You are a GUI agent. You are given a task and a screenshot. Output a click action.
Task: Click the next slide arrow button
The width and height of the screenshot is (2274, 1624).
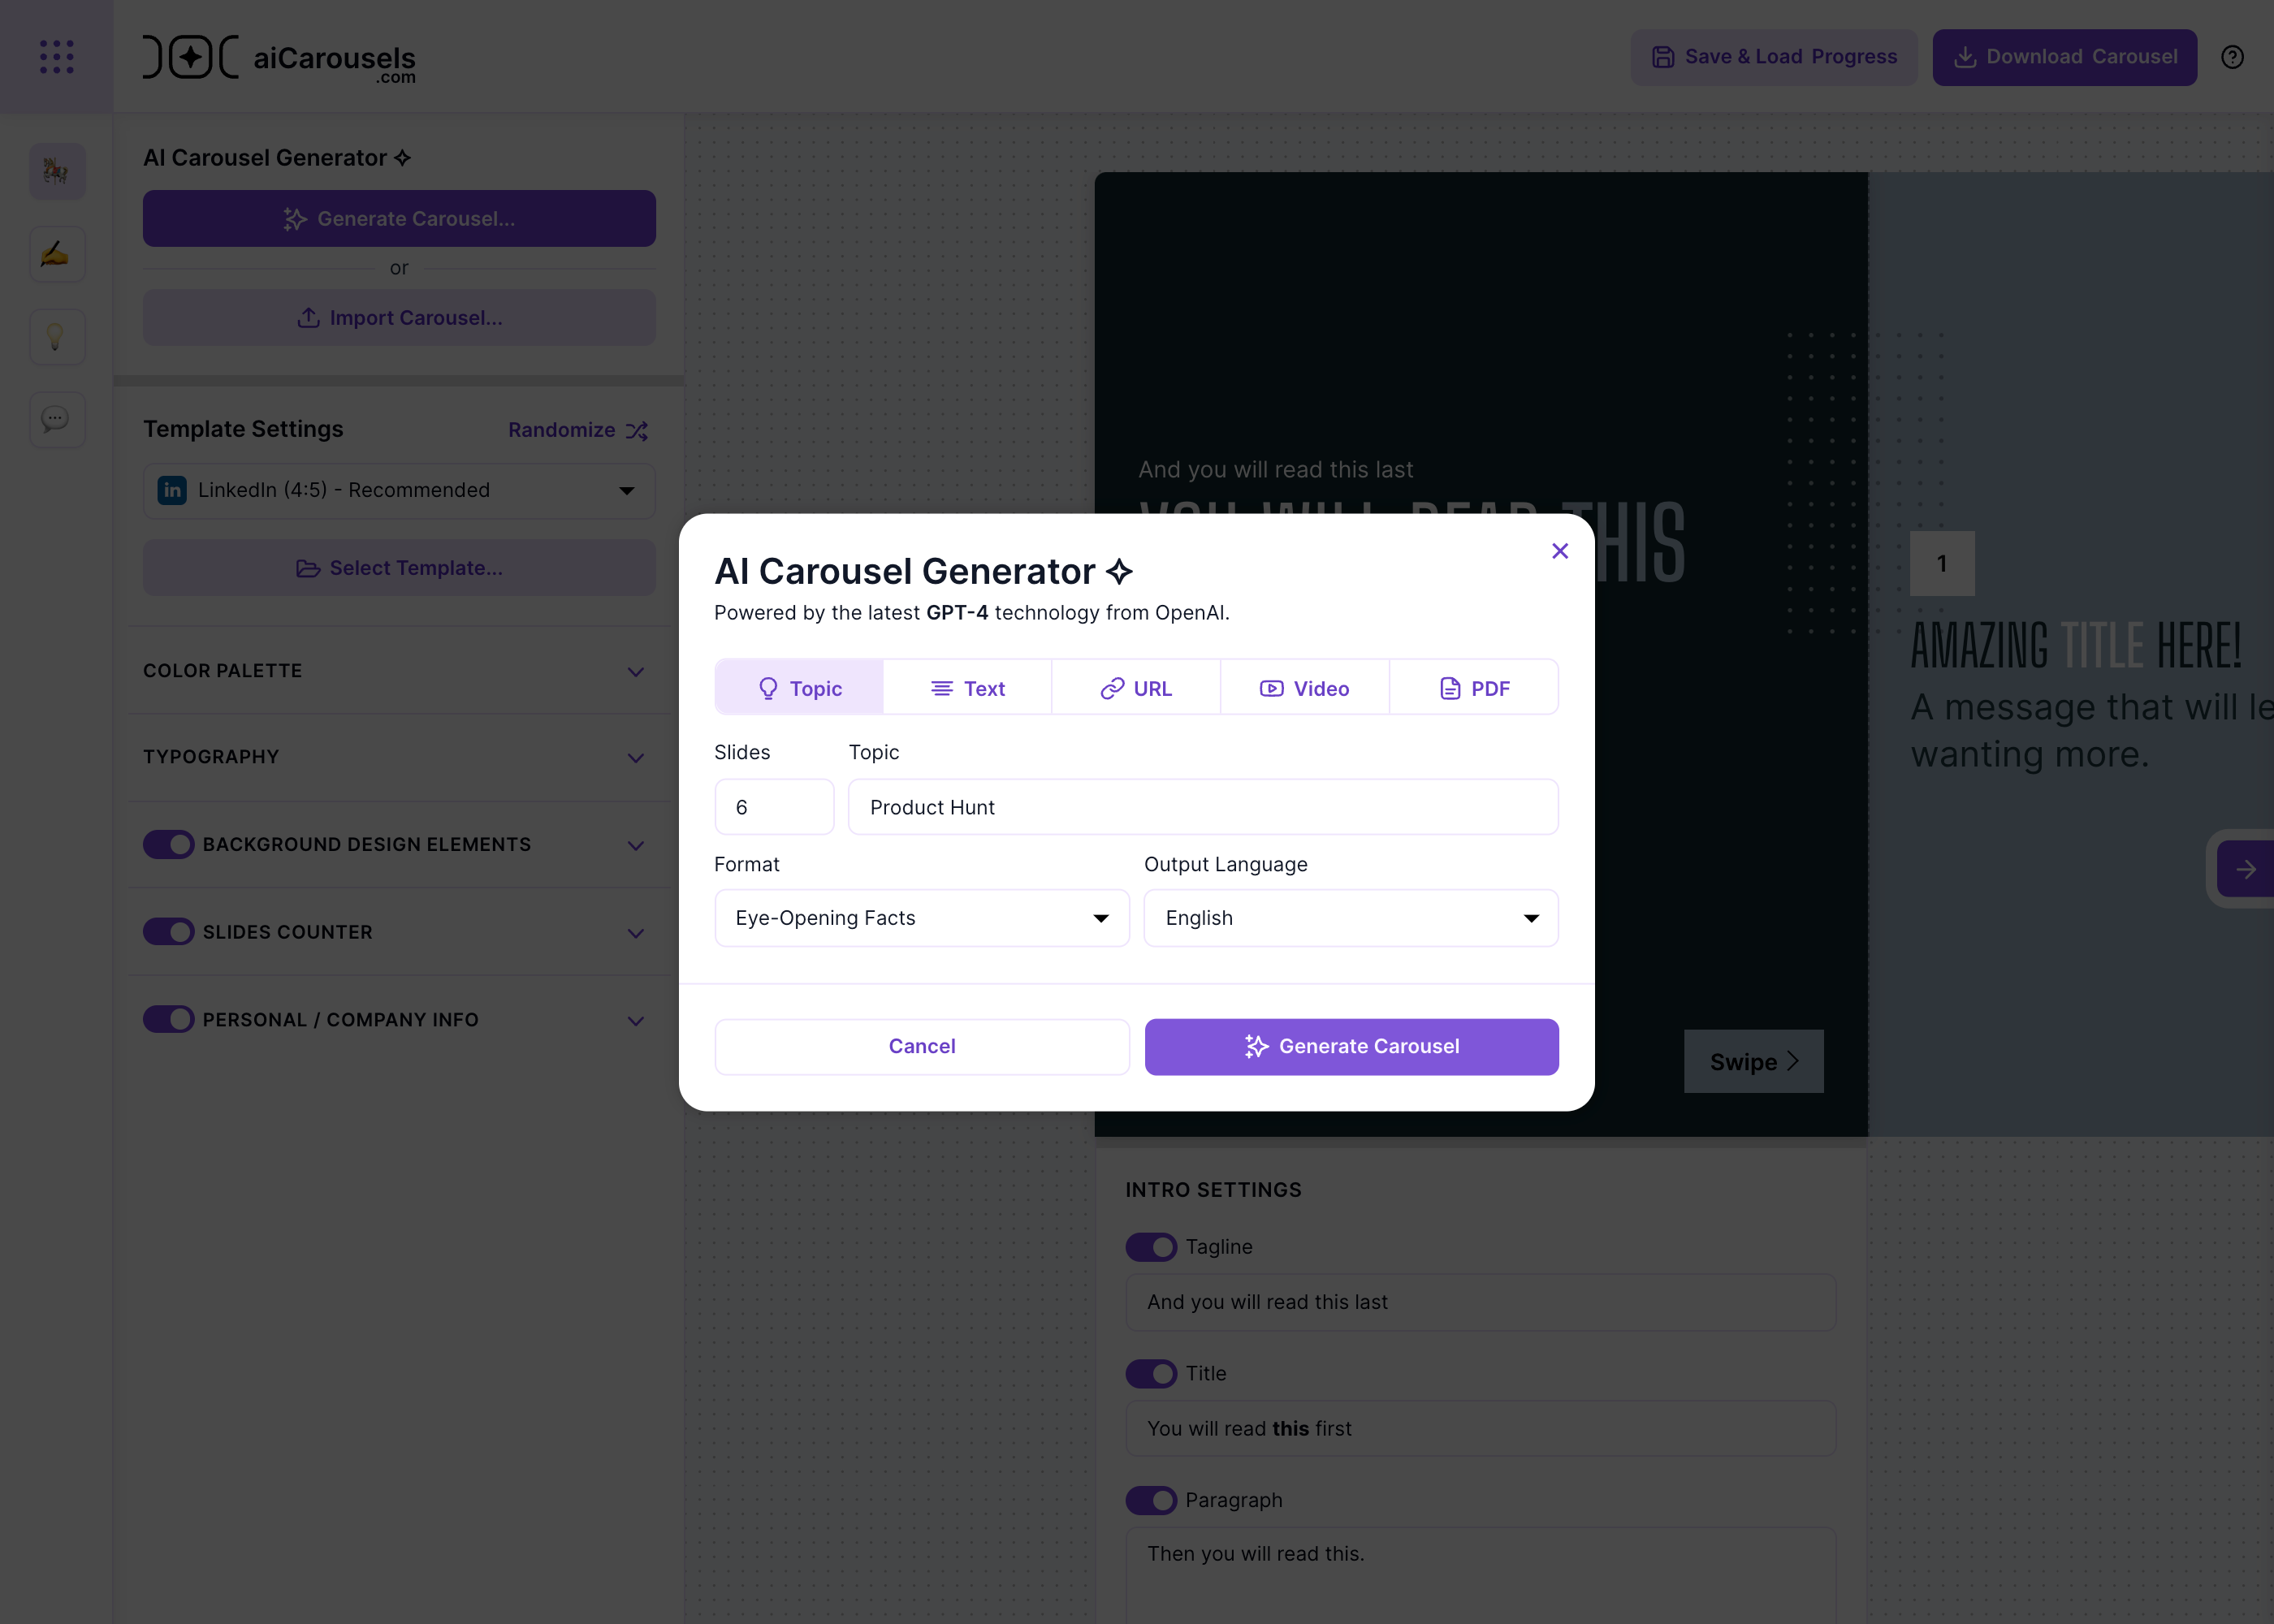2245,869
